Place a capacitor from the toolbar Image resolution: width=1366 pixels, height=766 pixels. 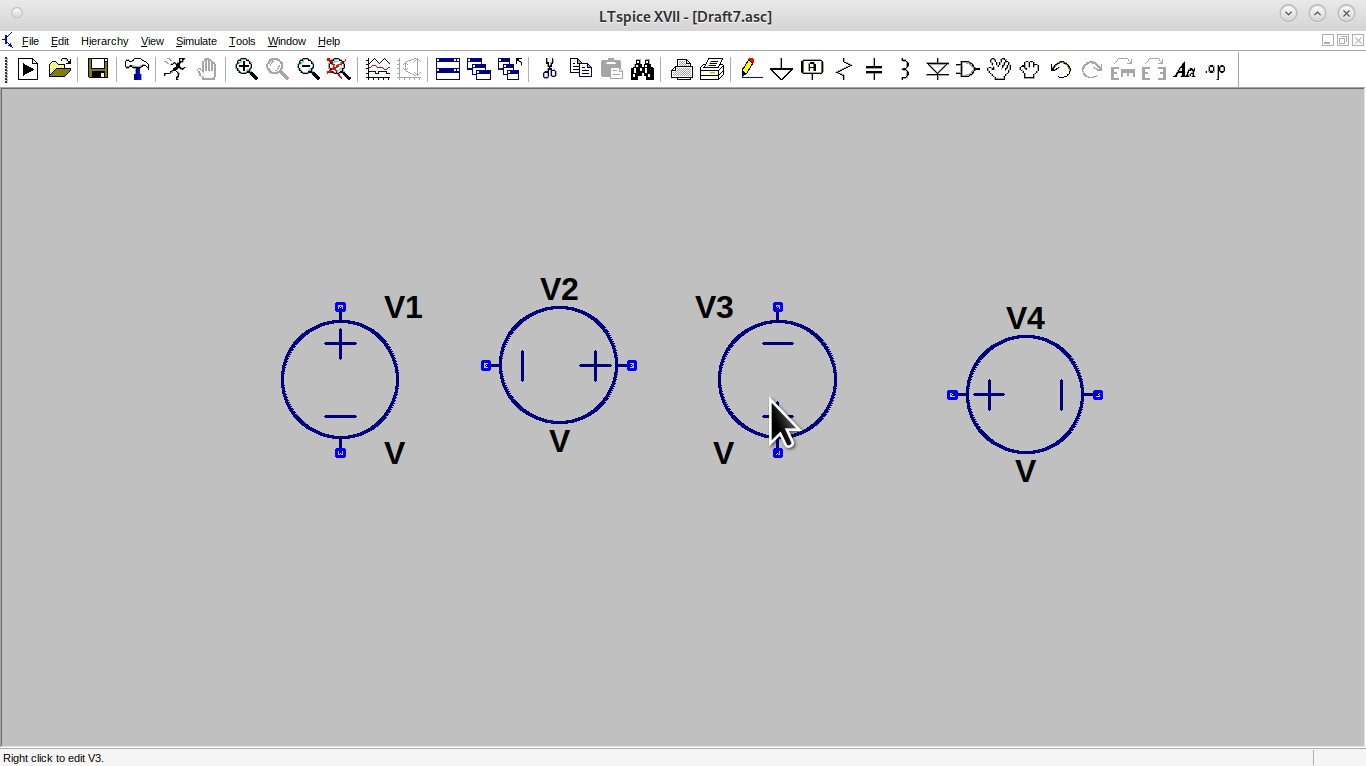pos(874,69)
